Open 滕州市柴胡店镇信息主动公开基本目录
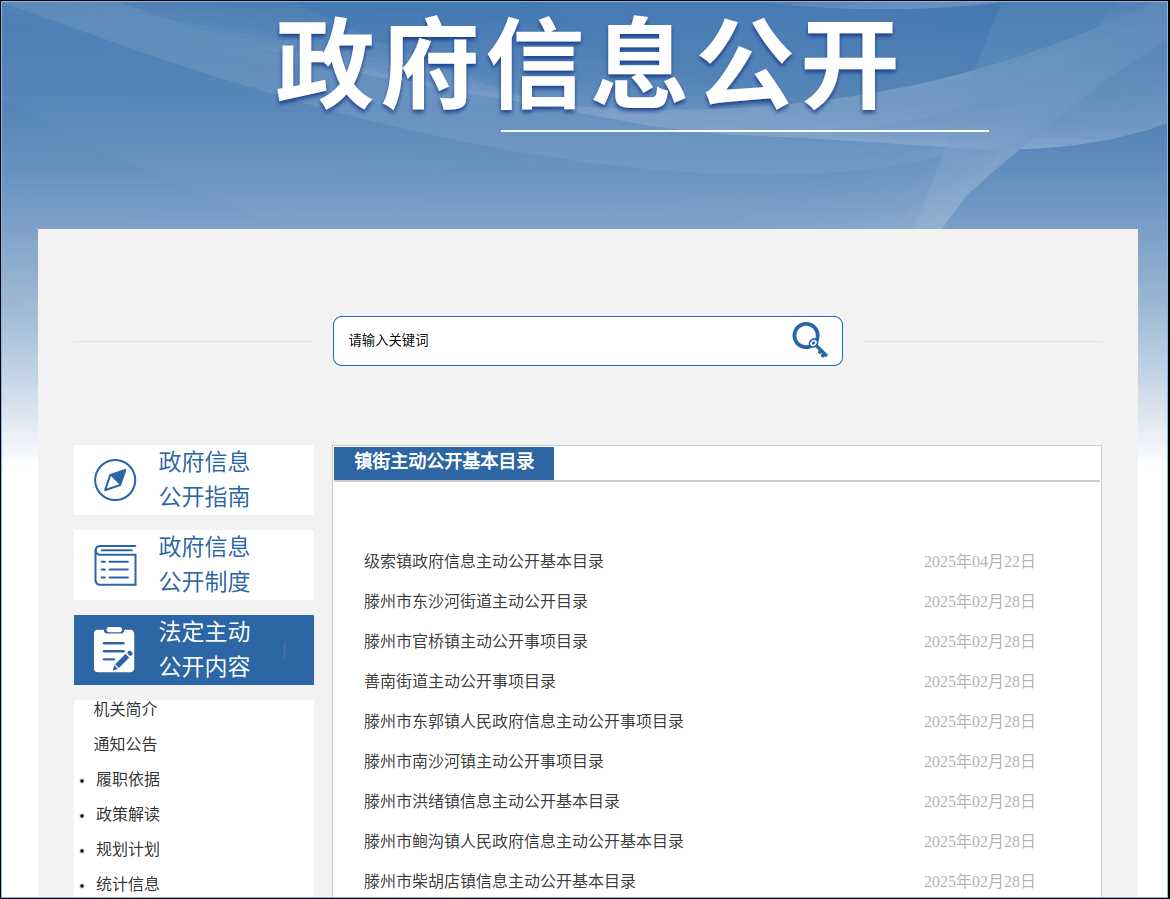 (500, 882)
